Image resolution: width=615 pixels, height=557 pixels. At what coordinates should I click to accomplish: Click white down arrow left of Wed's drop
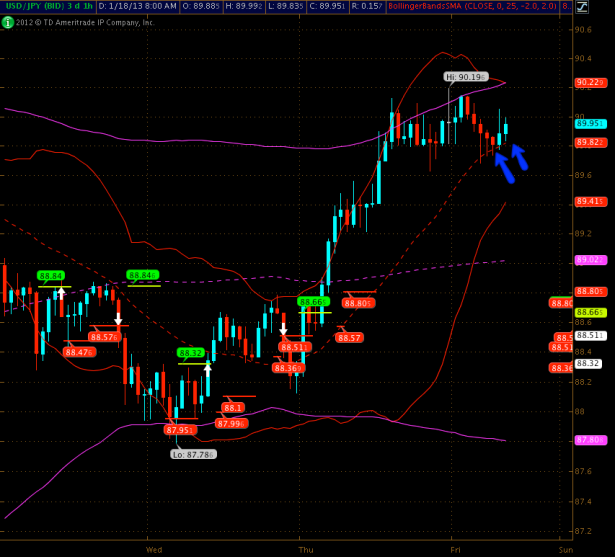tap(118, 319)
